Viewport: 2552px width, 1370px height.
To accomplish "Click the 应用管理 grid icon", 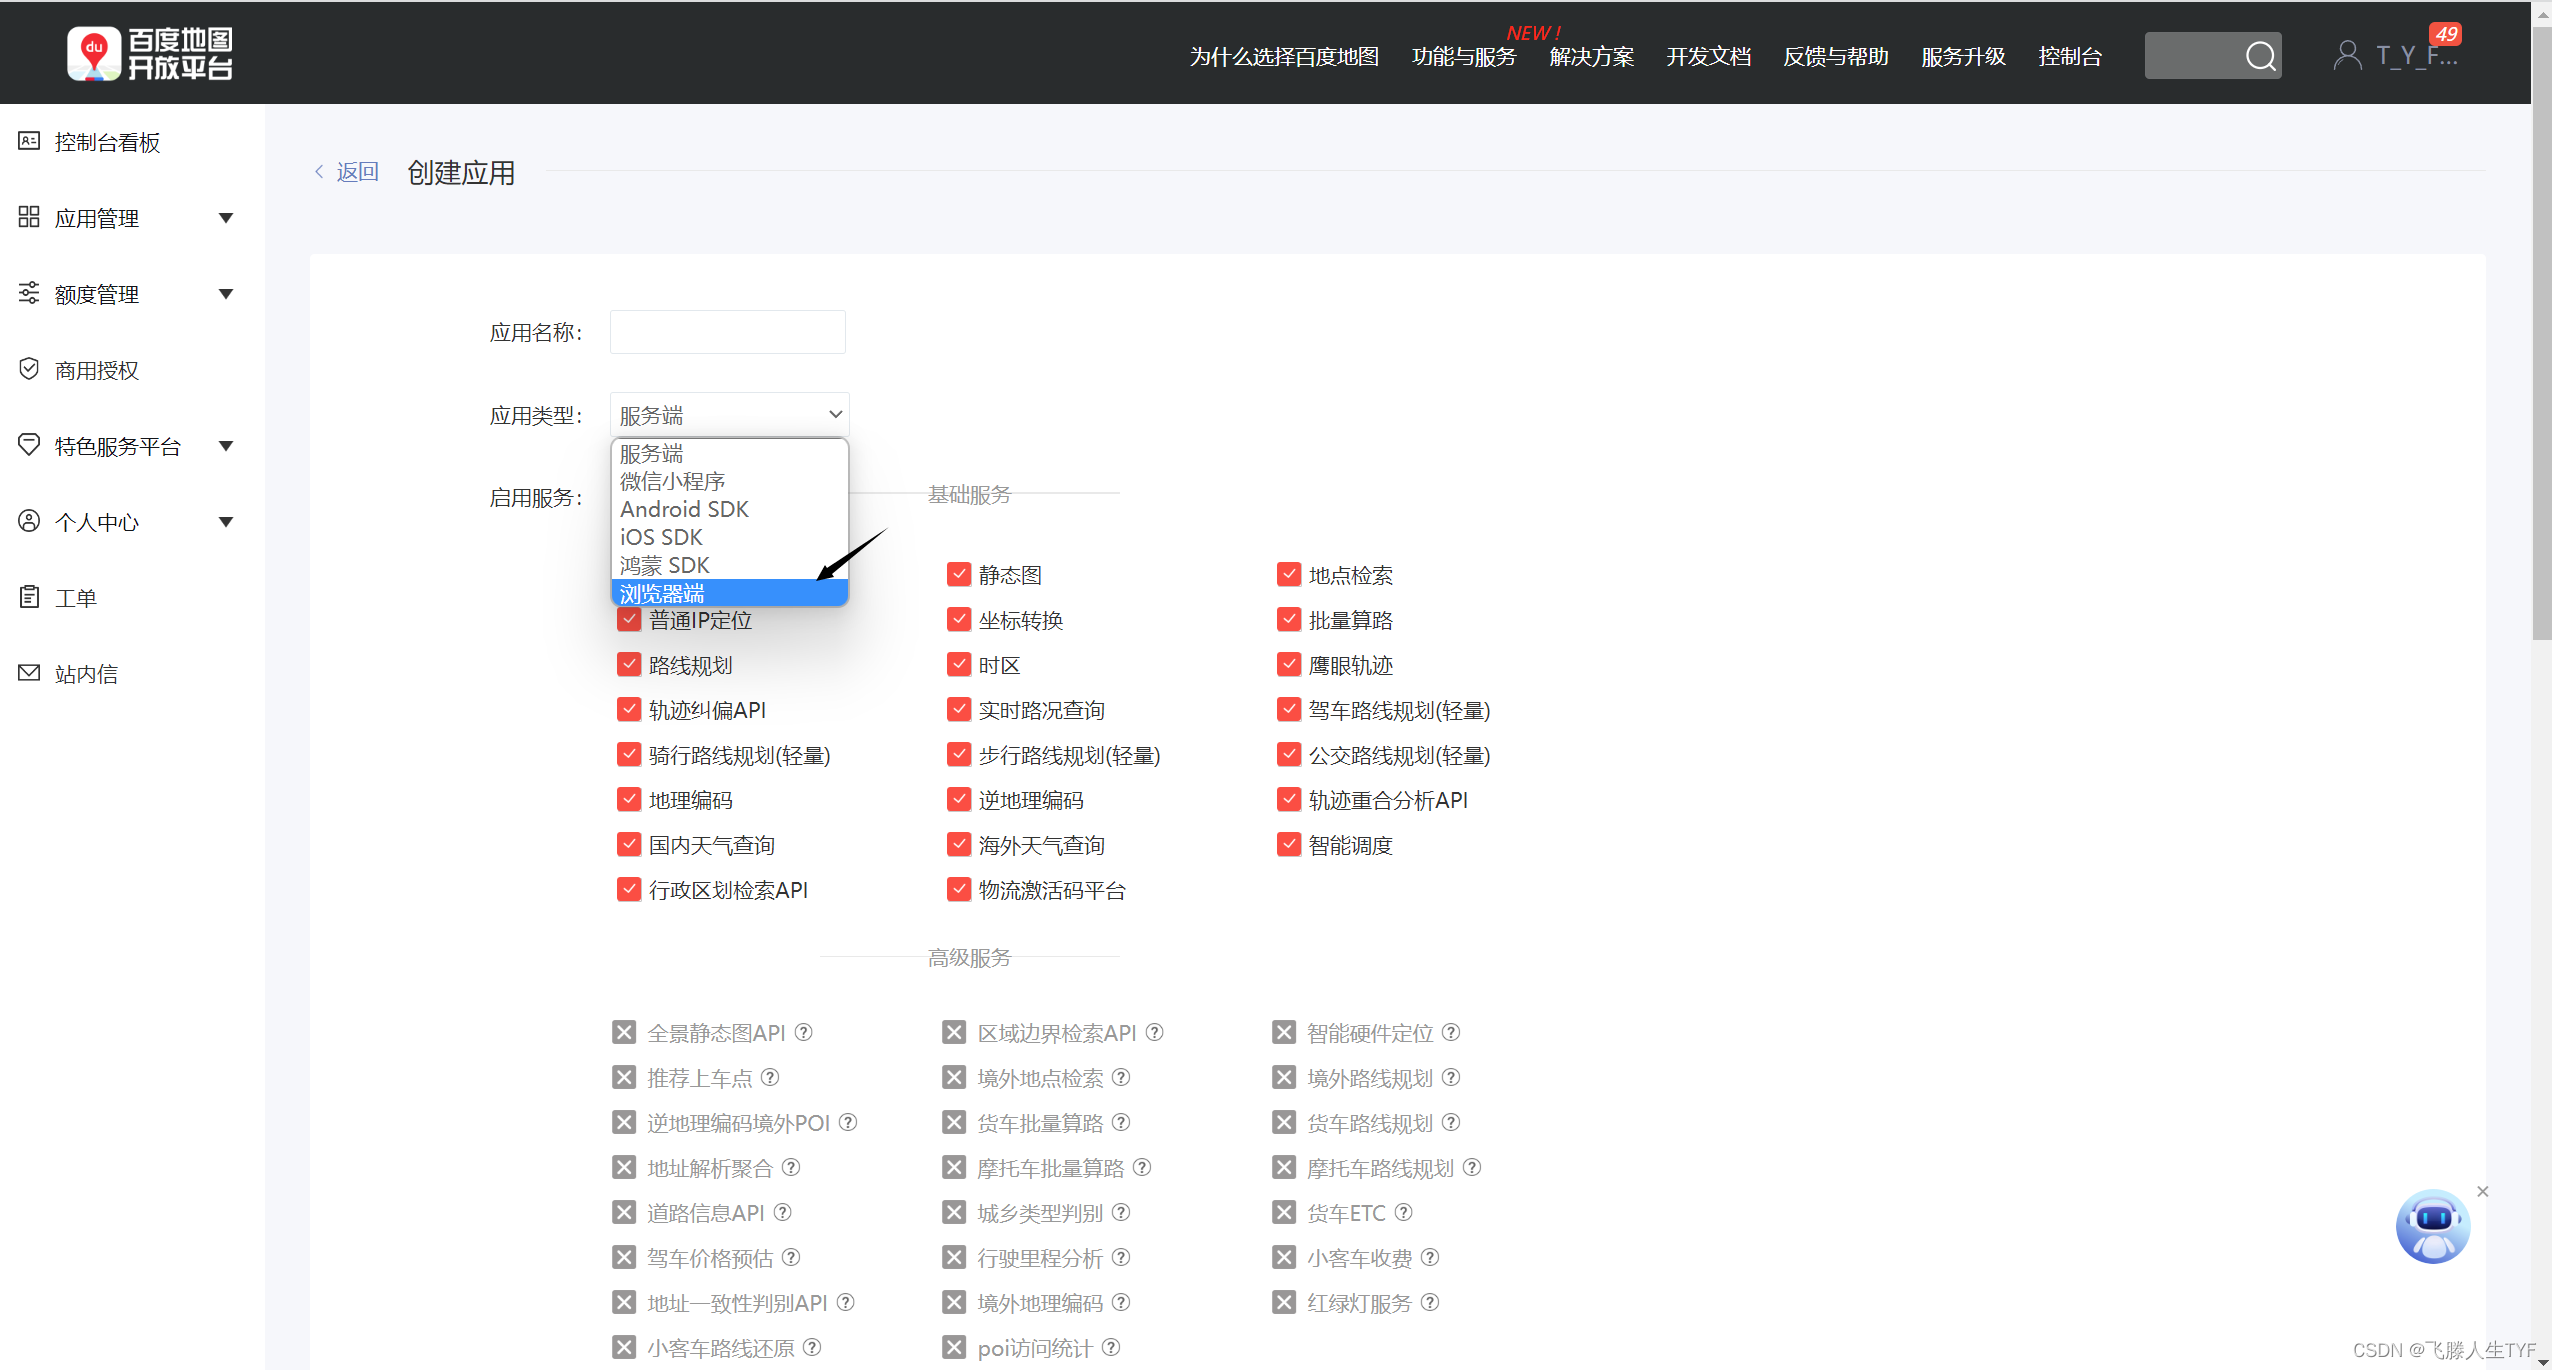I will pos(29,217).
